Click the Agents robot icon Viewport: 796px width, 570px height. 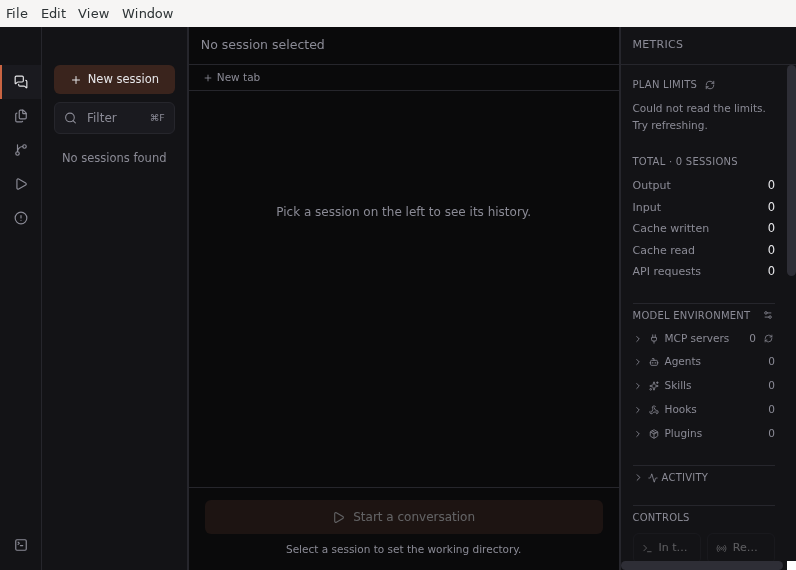point(654,362)
